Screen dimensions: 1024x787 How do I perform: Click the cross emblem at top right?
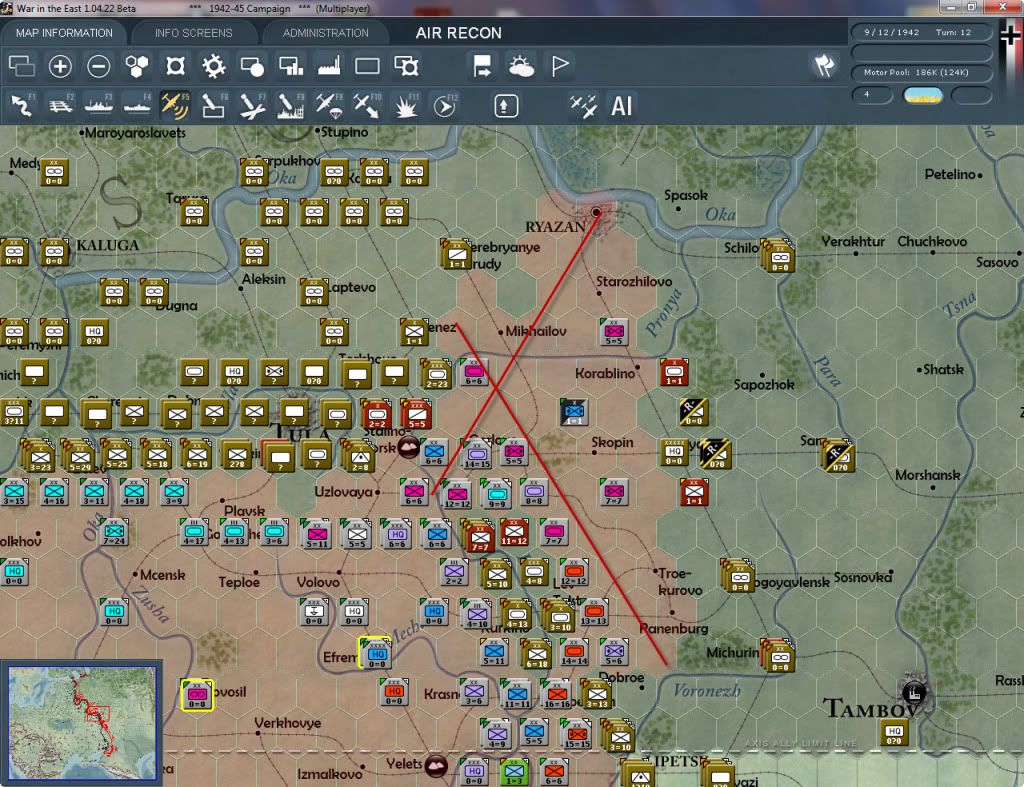point(1010,35)
